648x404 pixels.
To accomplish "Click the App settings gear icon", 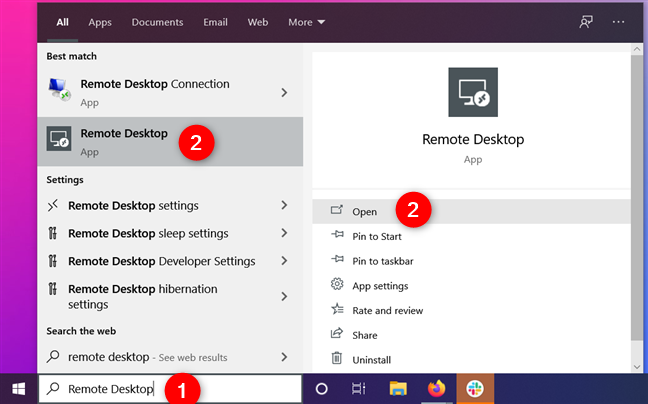I will coord(337,284).
